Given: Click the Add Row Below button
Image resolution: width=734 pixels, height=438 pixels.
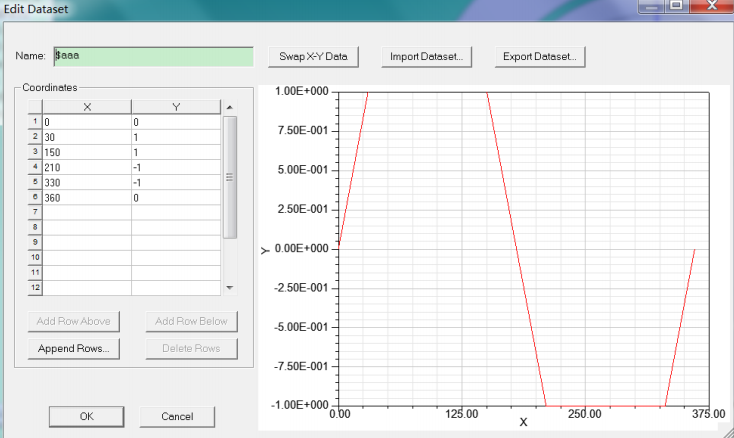Looking at the screenshot, I should click(x=191, y=321).
